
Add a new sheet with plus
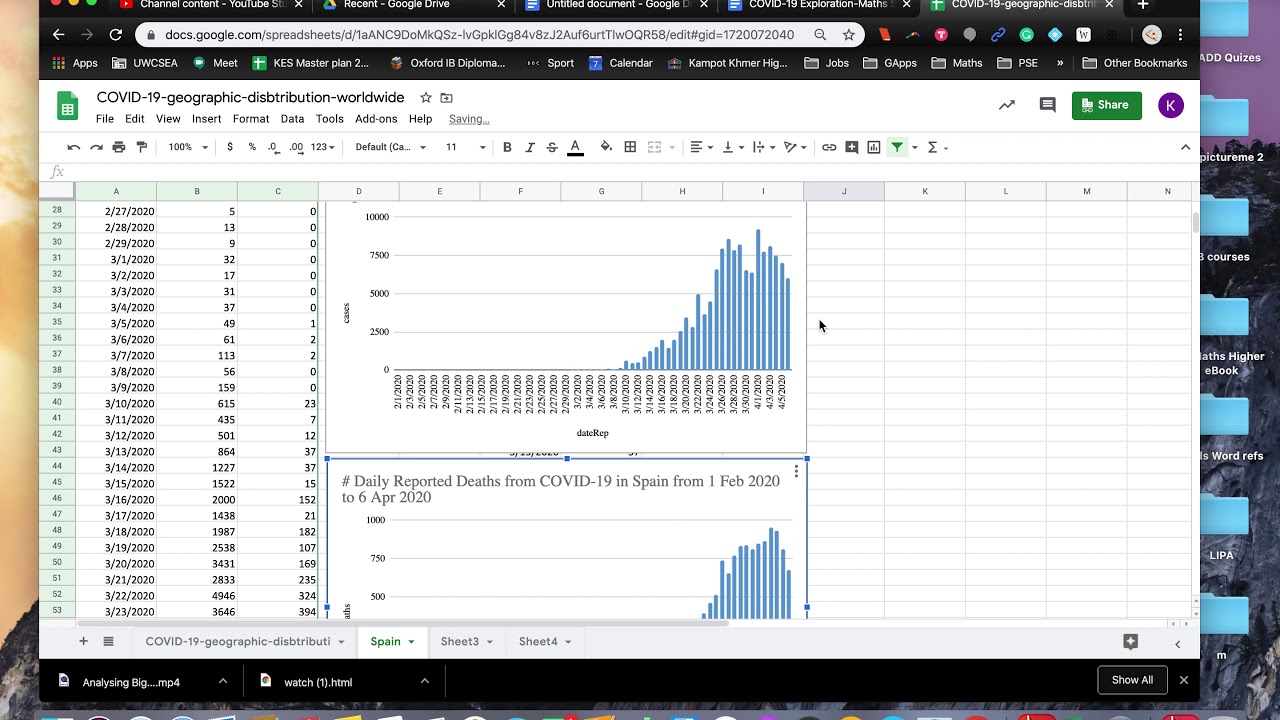tap(83, 641)
